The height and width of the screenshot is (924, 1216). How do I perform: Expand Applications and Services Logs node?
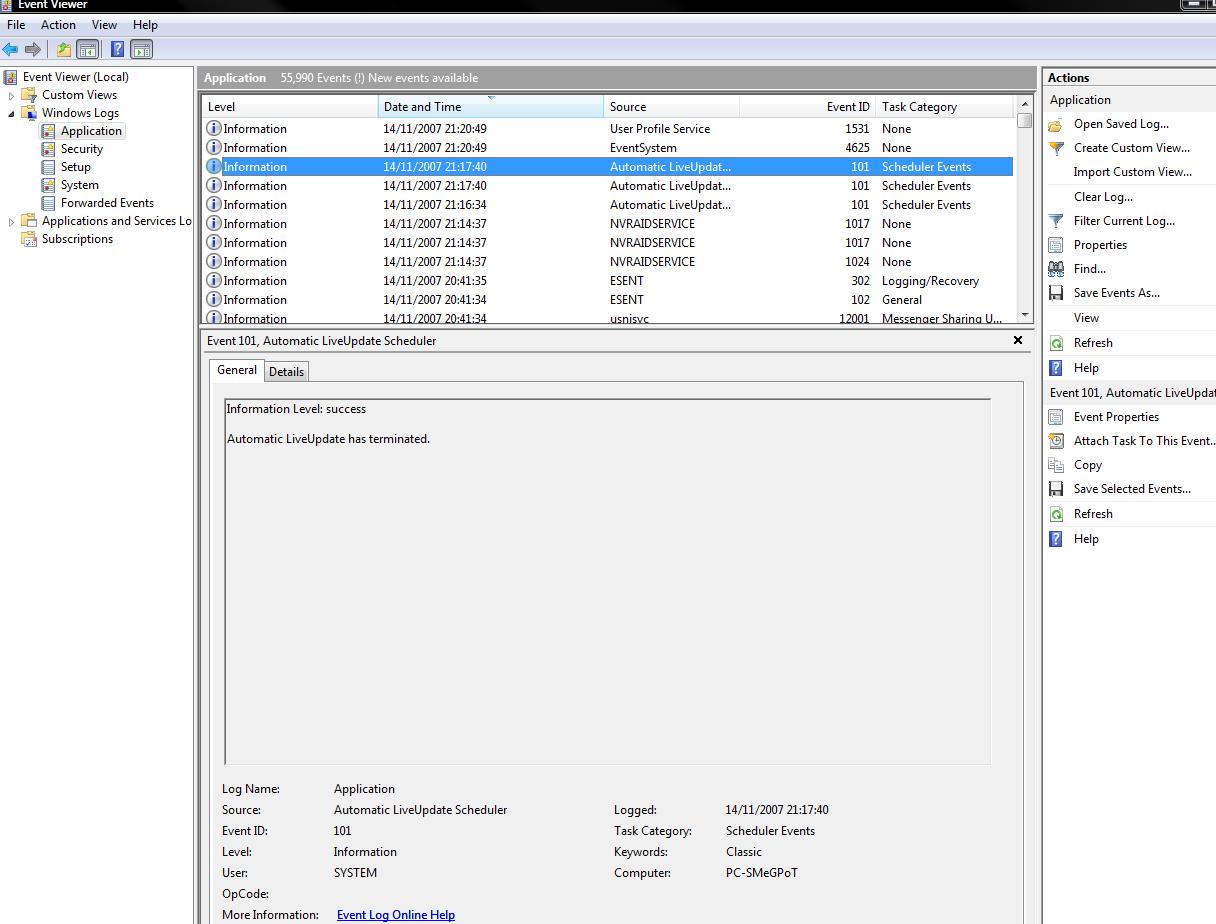[x=12, y=222]
